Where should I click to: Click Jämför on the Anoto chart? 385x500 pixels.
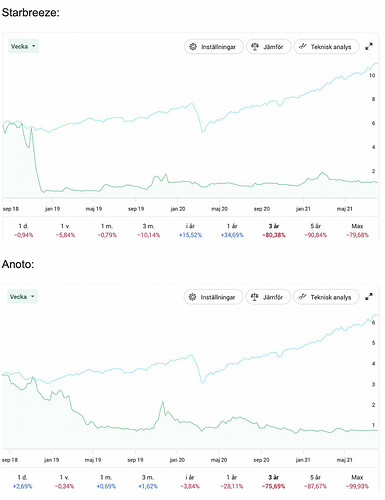(x=268, y=297)
